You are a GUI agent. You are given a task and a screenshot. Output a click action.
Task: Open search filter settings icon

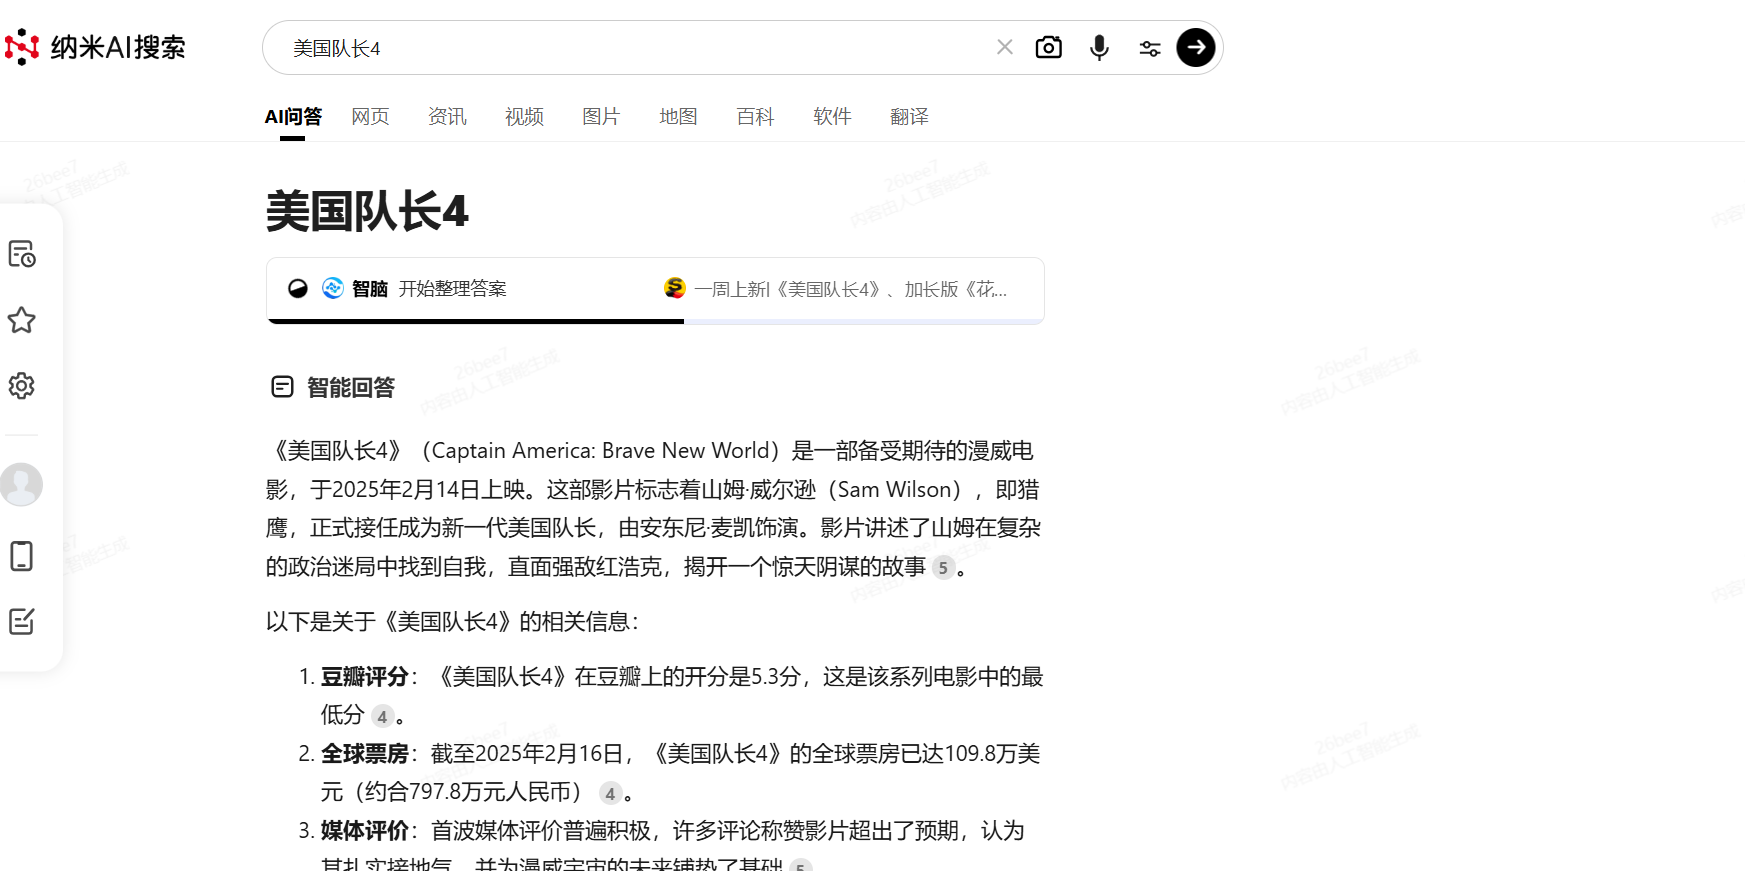[1150, 48]
